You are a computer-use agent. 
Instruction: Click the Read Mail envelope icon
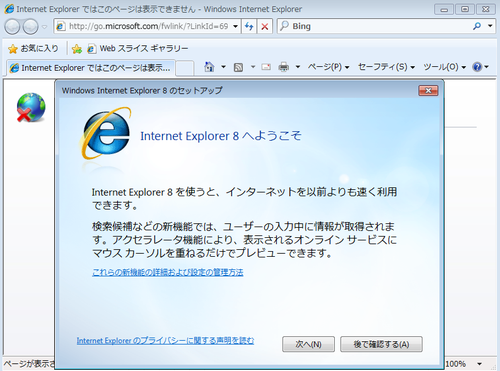click(x=266, y=67)
